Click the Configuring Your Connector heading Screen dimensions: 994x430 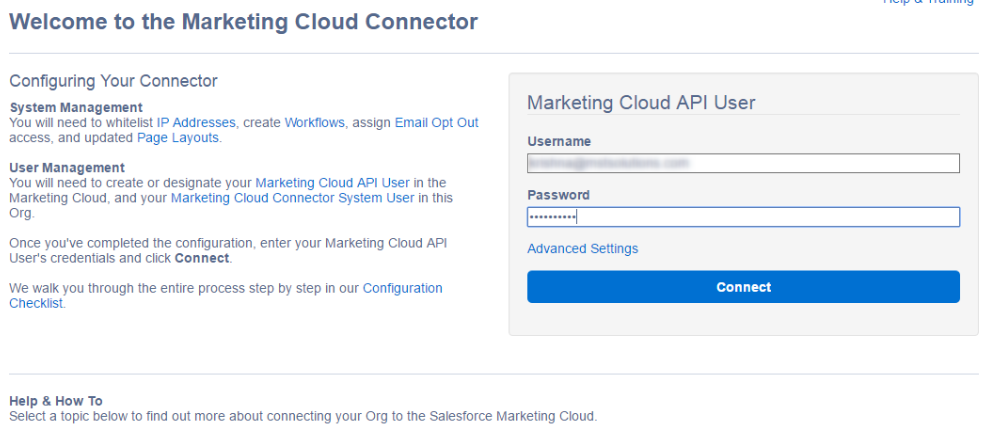113,81
